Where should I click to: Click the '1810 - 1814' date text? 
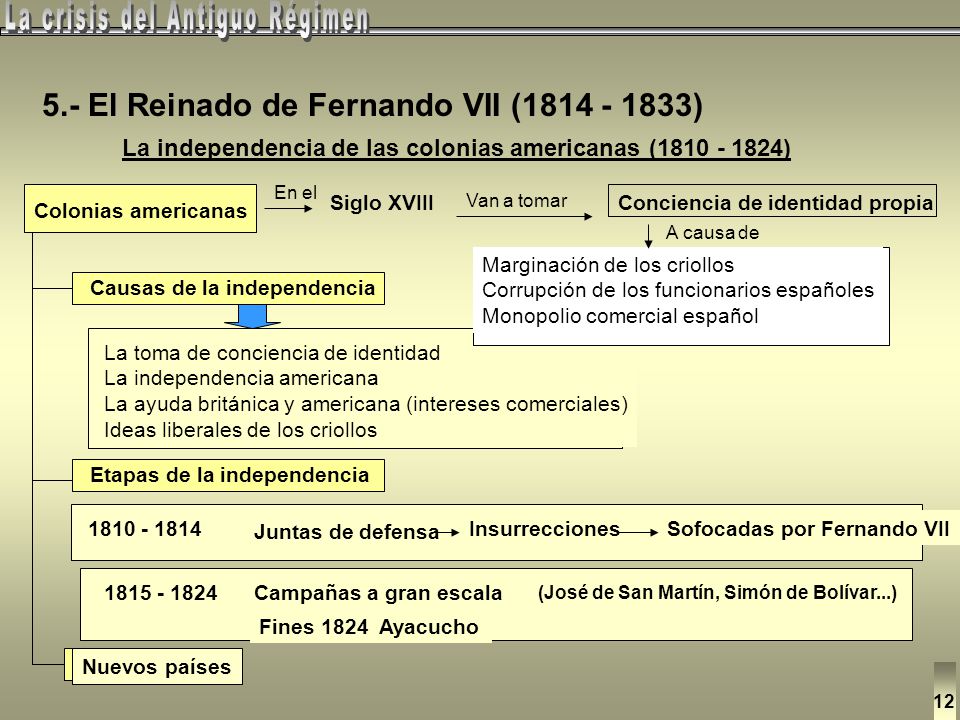click(144, 529)
